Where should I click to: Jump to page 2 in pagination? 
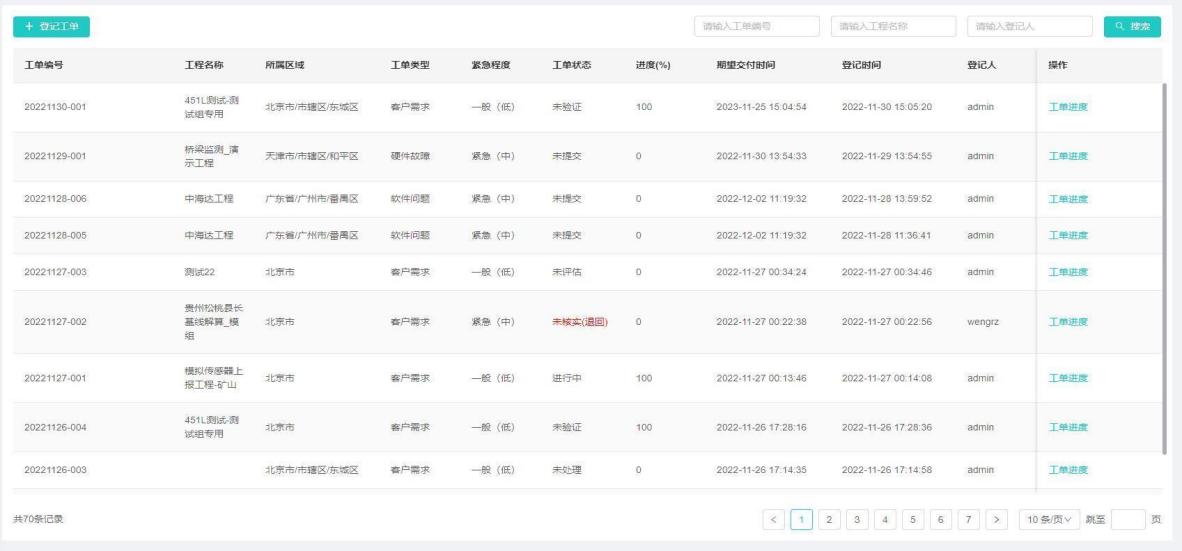click(x=829, y=519)
